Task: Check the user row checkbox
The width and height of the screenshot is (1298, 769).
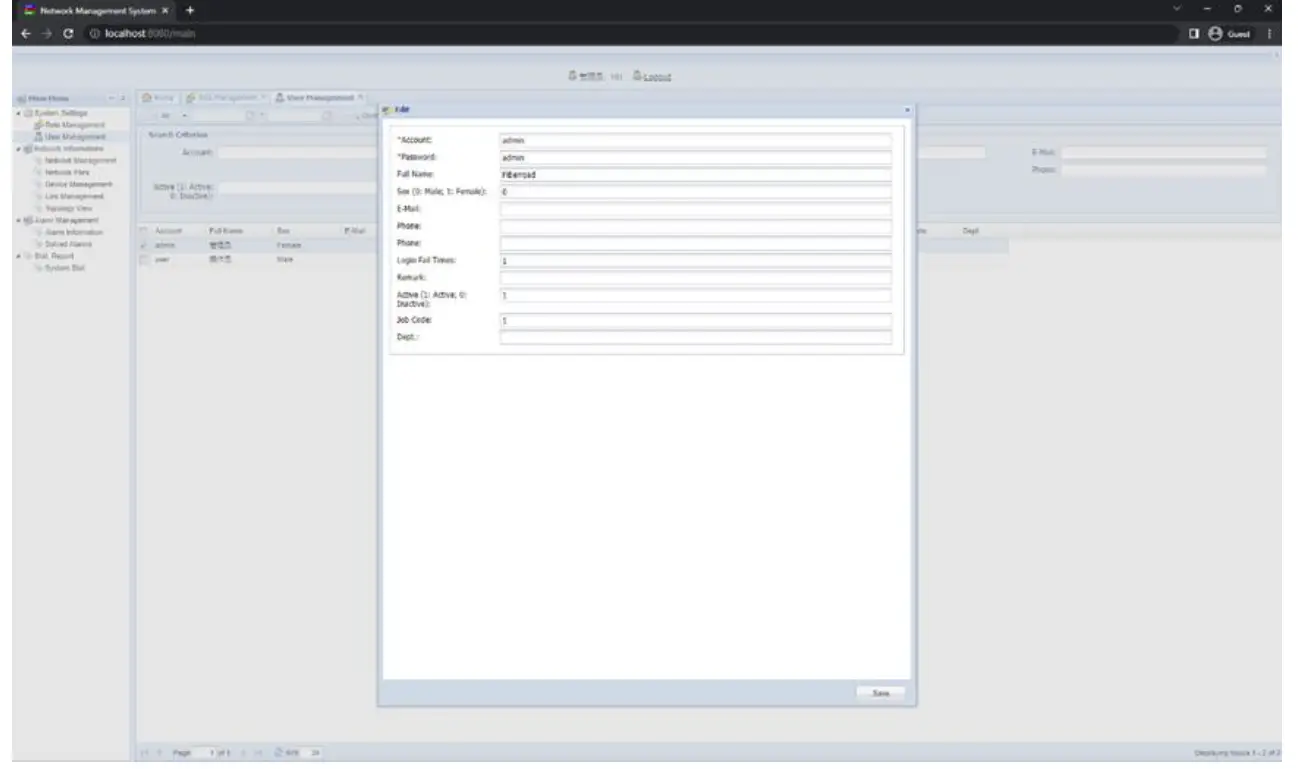Action: (142, 259)
